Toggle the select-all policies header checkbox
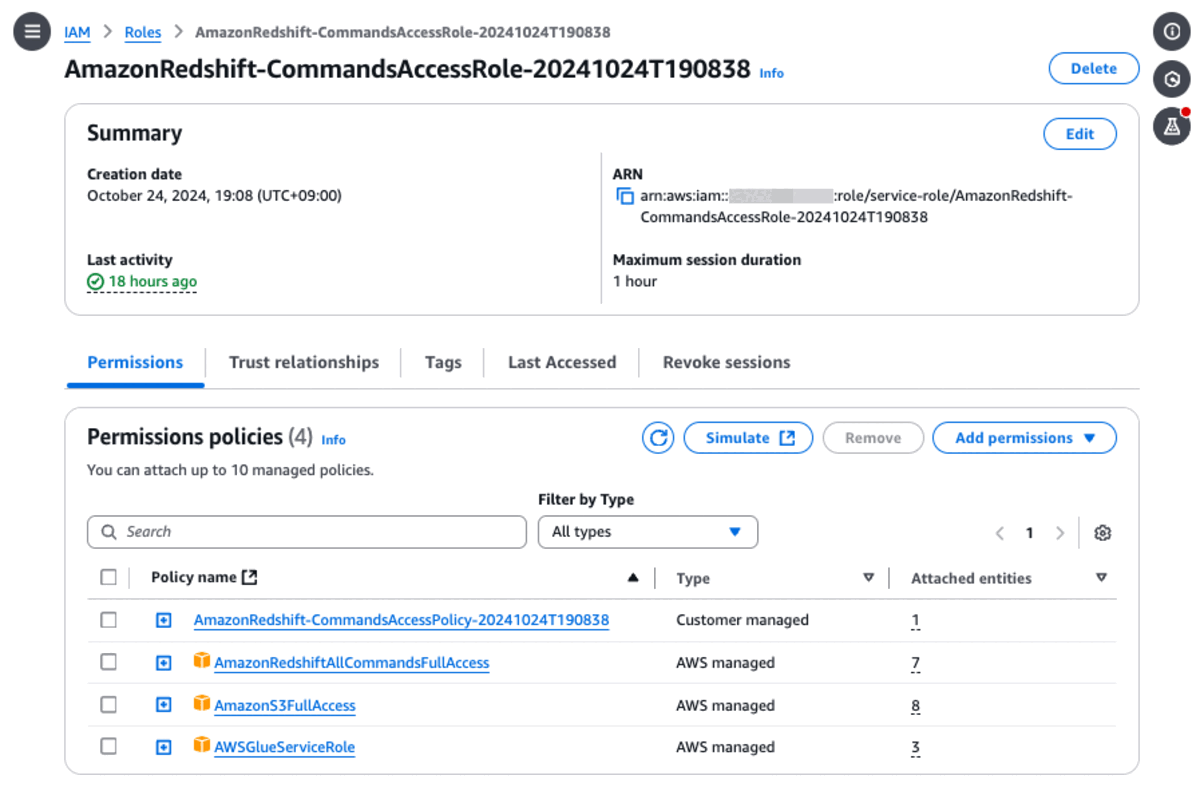 pos(109,577)
